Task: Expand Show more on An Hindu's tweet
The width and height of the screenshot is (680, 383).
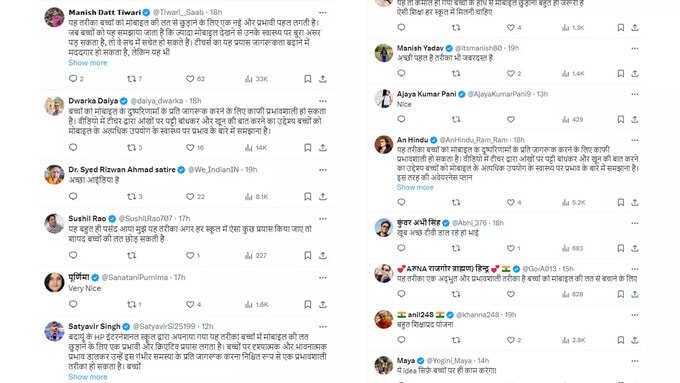Action: coord(415,187)
